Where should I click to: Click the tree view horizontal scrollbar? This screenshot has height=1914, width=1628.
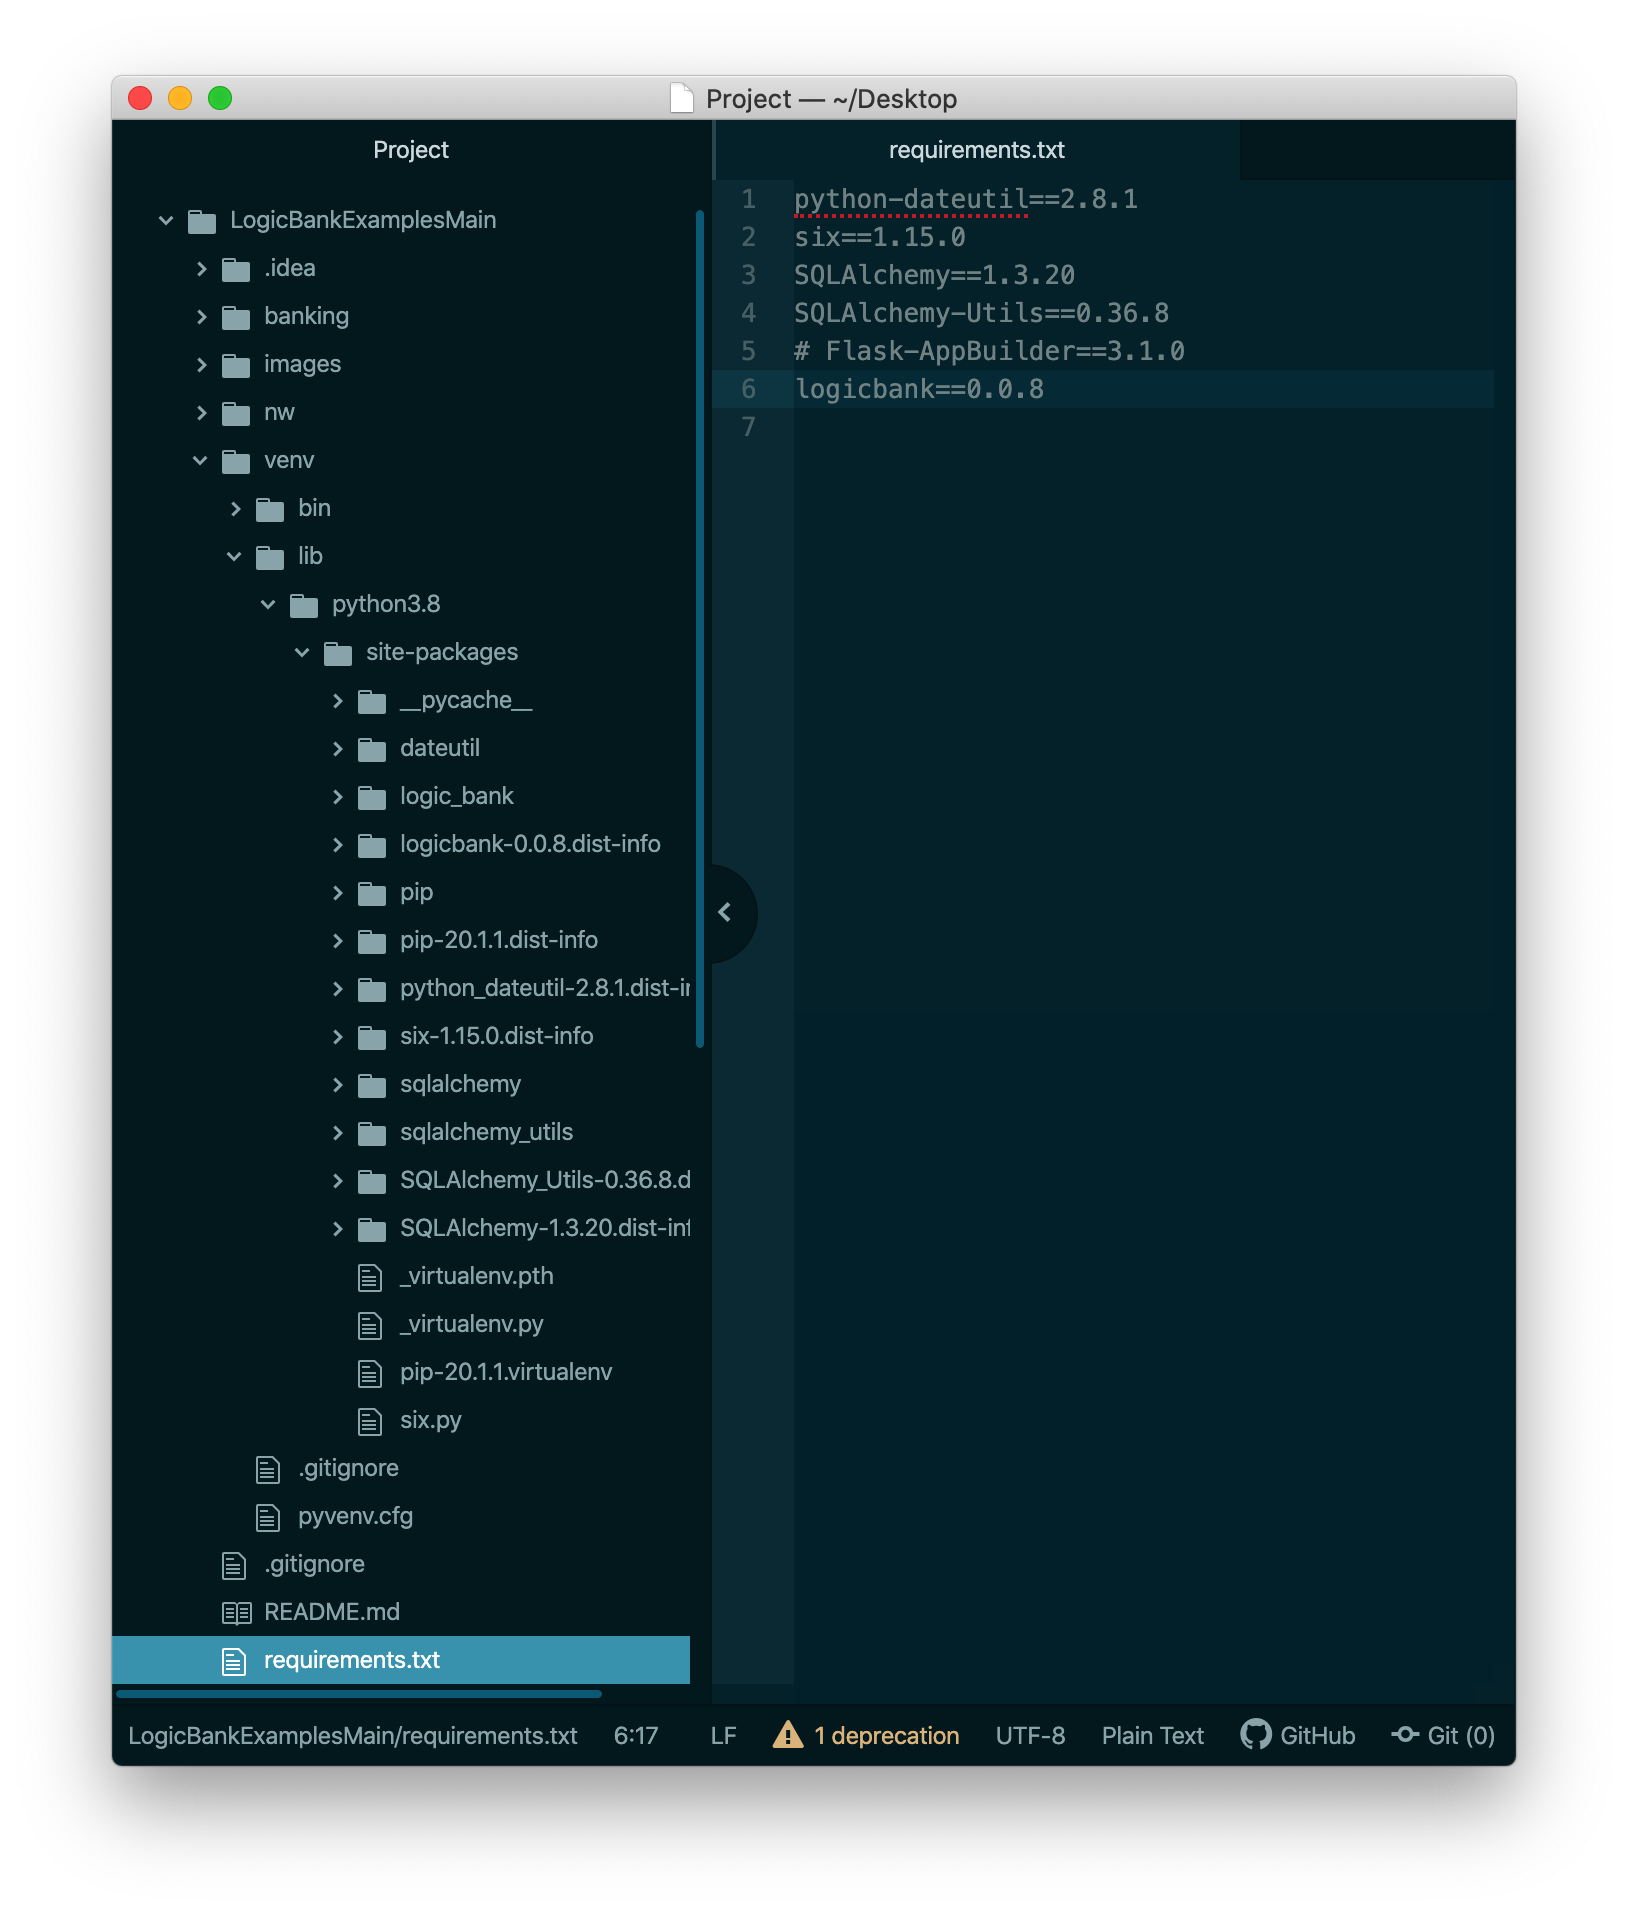click(358, 1694)
